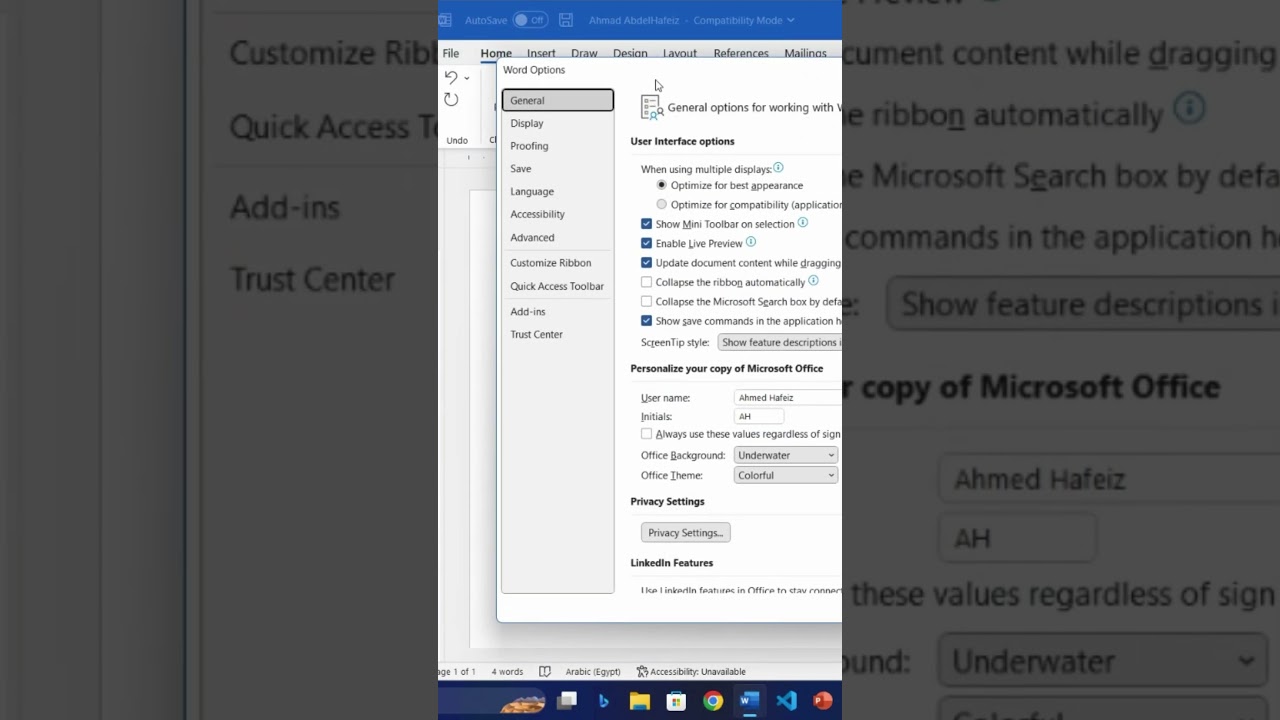Expand the ScreenTip style dropdown

click(780, 342)
